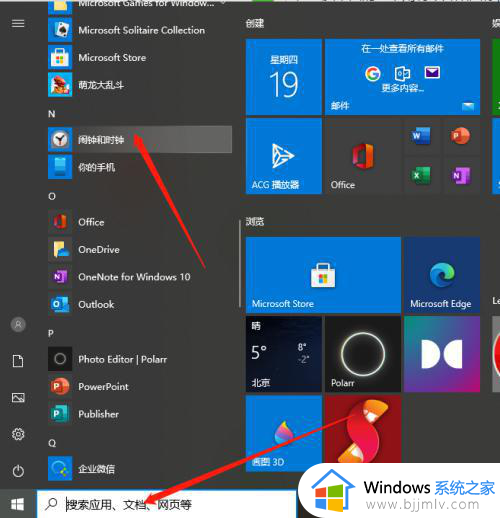This screenshot has width=500, height=518.
Task: Open Settings gear in Start sidebar
Action: 18,434
